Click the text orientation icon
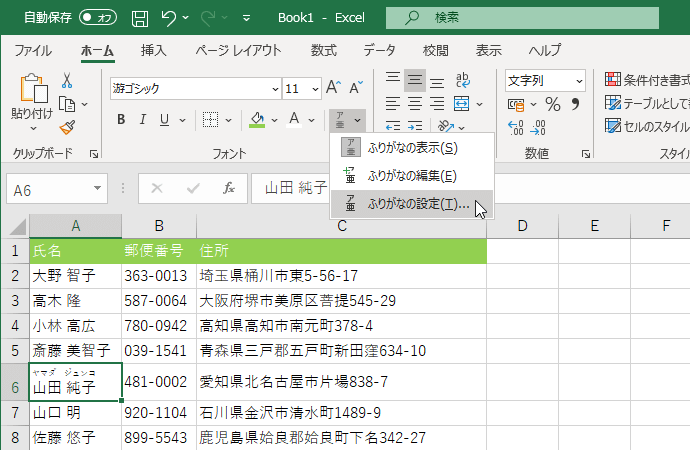 [446, 127]
